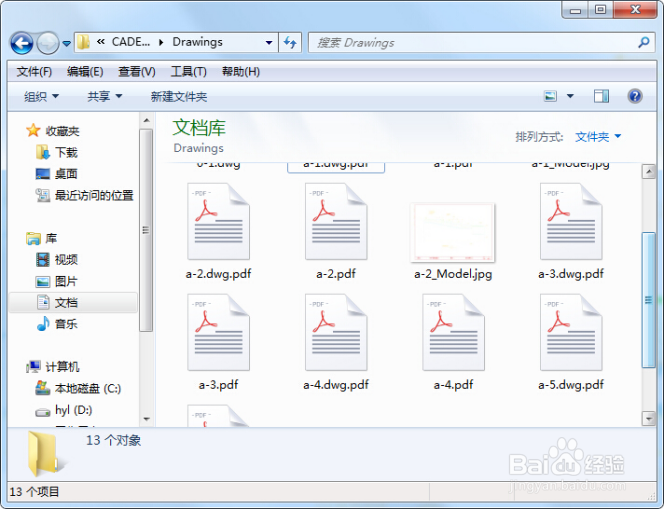The height and width of the screenshot is (509, 664).
Task: Select the a-2.pdf file icon
Action: point(336,221)
